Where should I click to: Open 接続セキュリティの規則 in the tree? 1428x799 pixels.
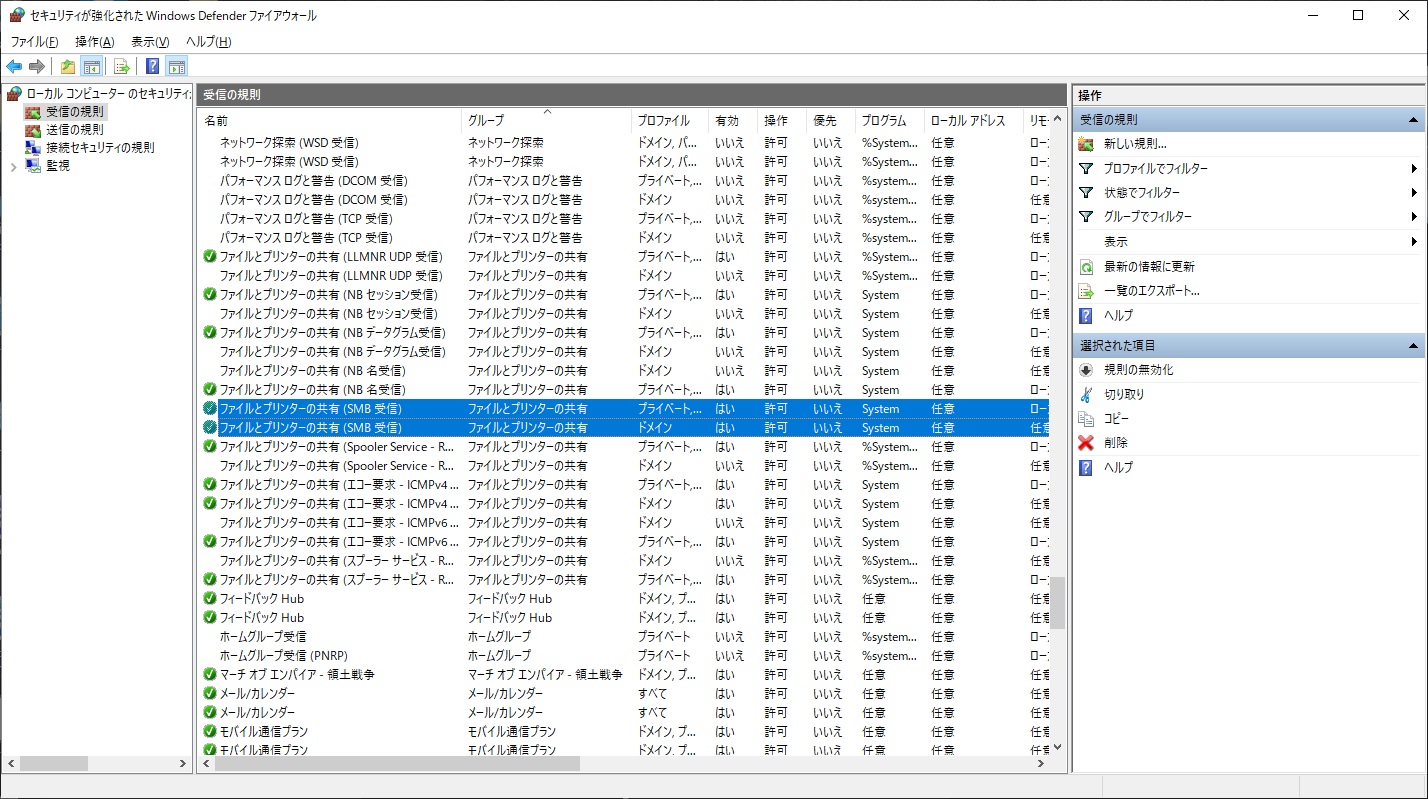tap(99, 148)
